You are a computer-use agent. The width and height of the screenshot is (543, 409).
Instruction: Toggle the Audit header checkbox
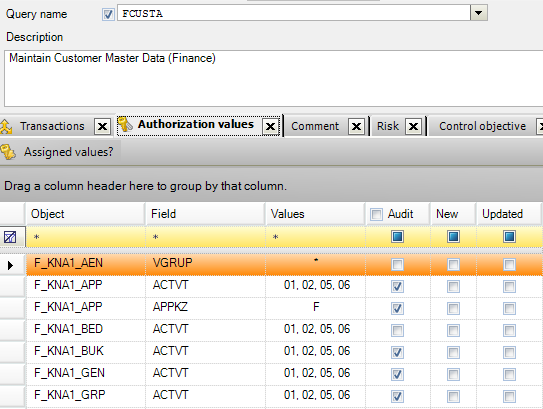click(376, 214)
